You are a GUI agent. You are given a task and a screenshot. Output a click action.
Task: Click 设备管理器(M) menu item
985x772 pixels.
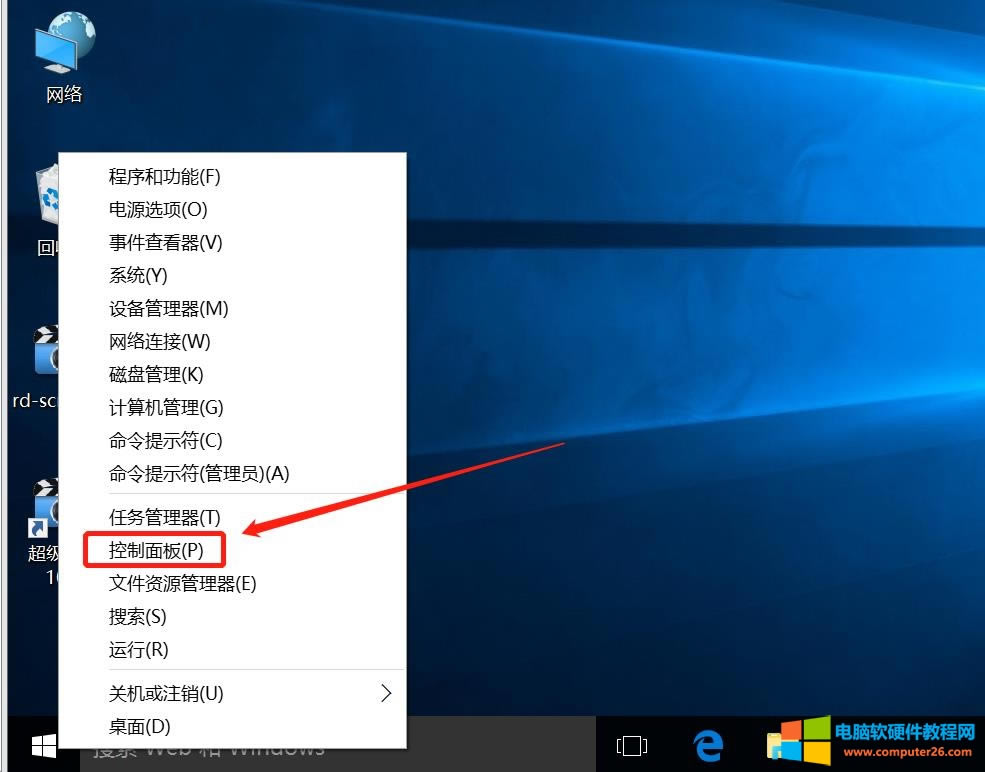coord(168,309)
